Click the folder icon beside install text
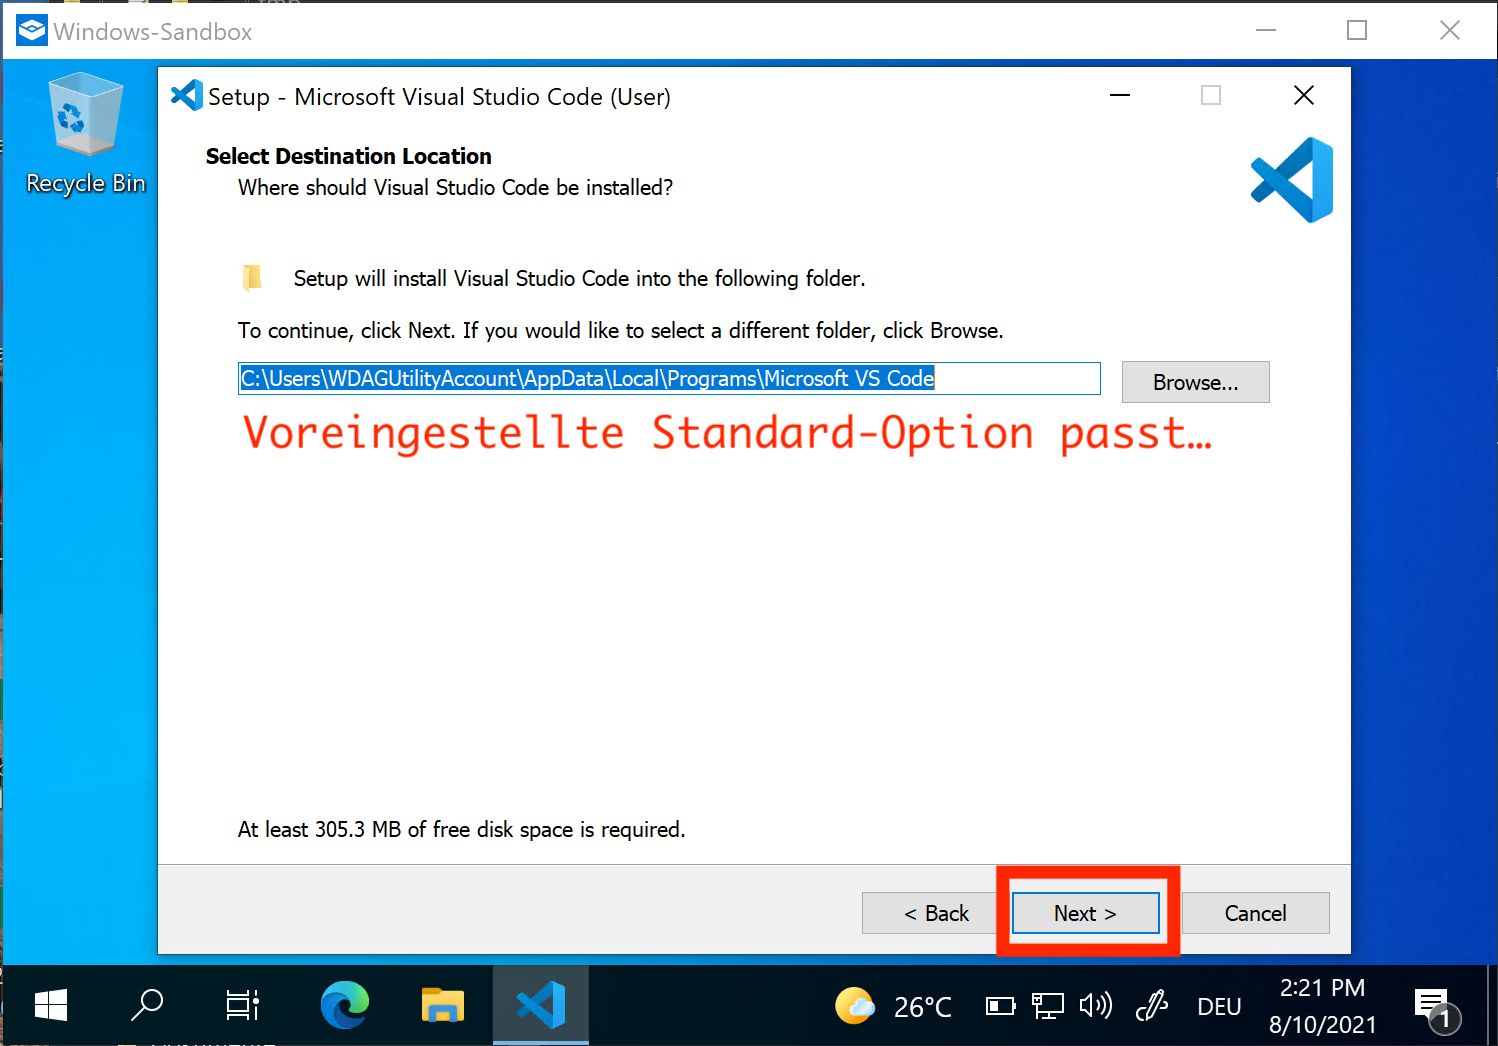This screenshot has height=1046, width=1498. click(252, 278)
